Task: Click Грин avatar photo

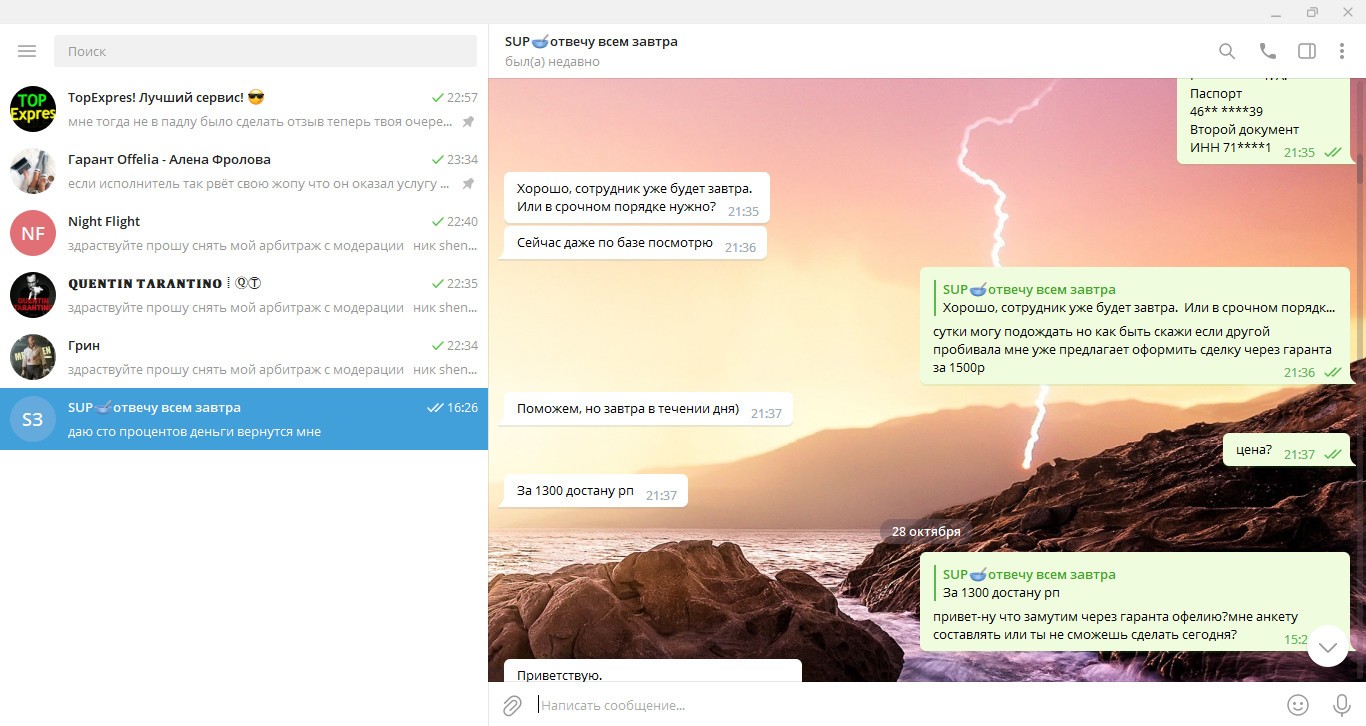Action: (33, 357)
